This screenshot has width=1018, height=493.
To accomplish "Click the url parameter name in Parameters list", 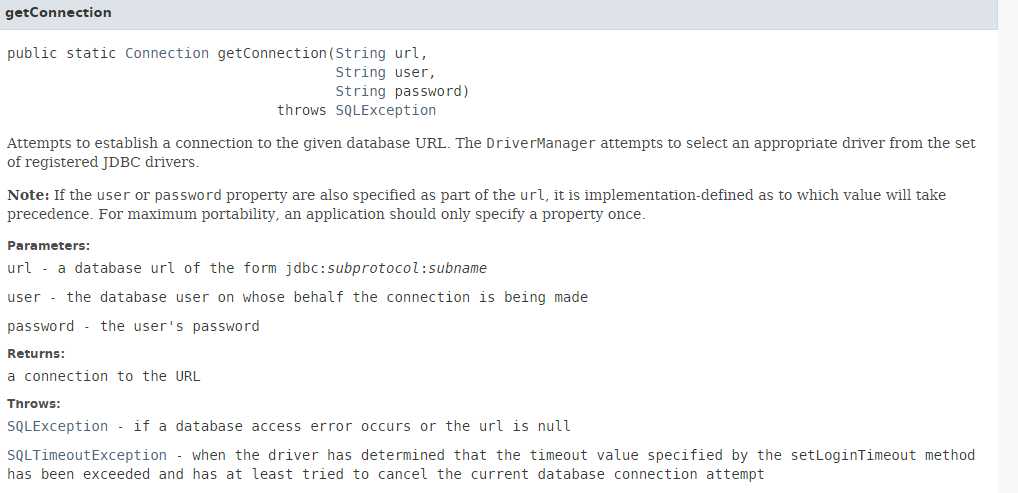I will click(19, 268).
